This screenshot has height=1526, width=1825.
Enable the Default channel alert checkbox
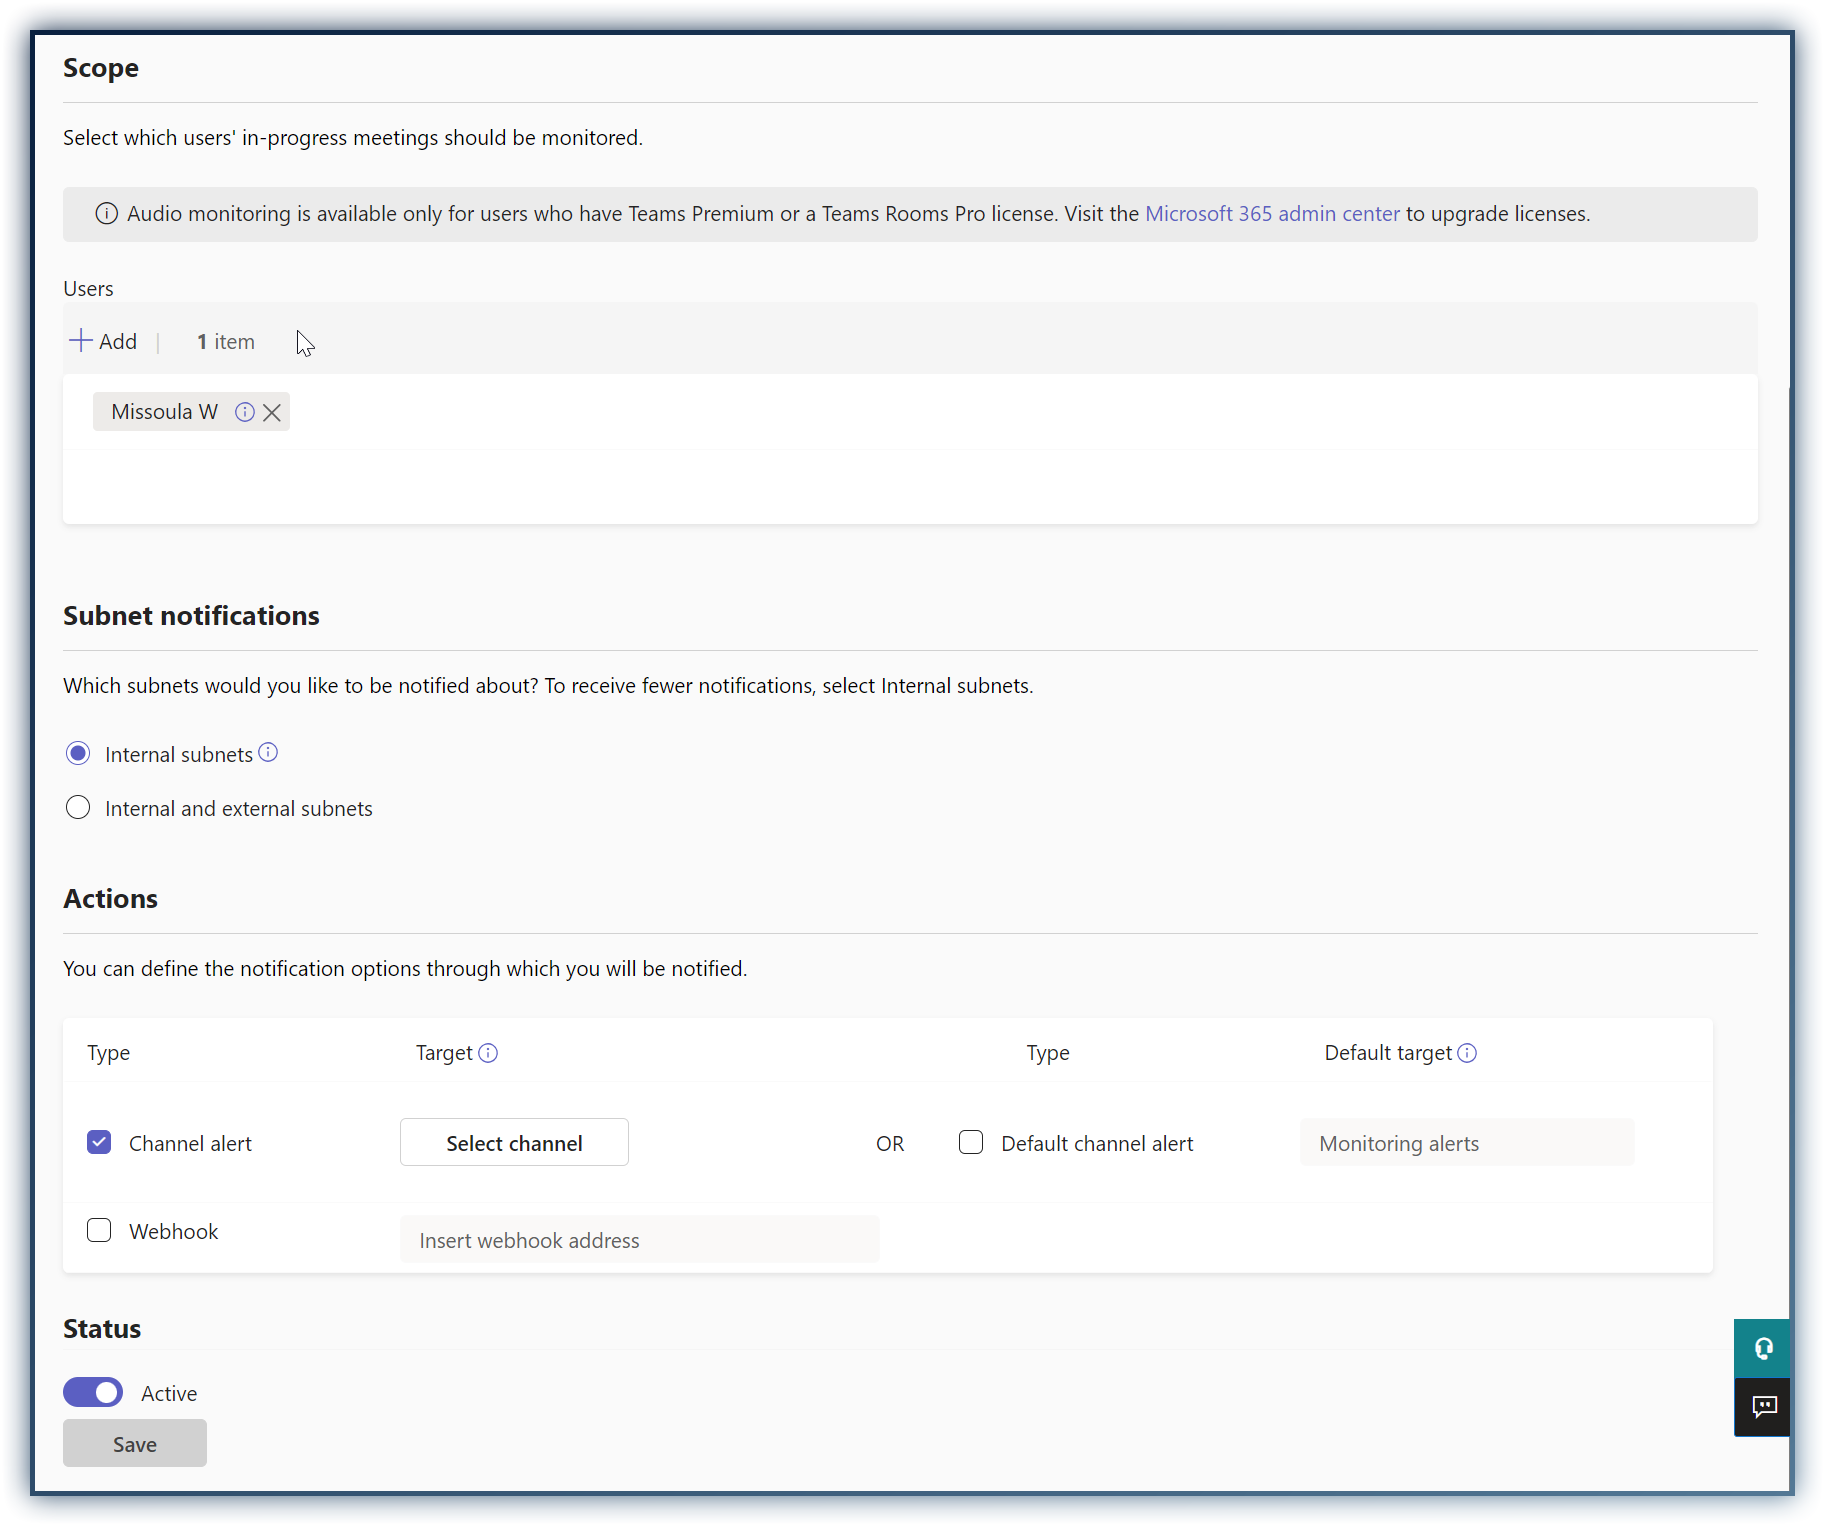click(971, 1142)
